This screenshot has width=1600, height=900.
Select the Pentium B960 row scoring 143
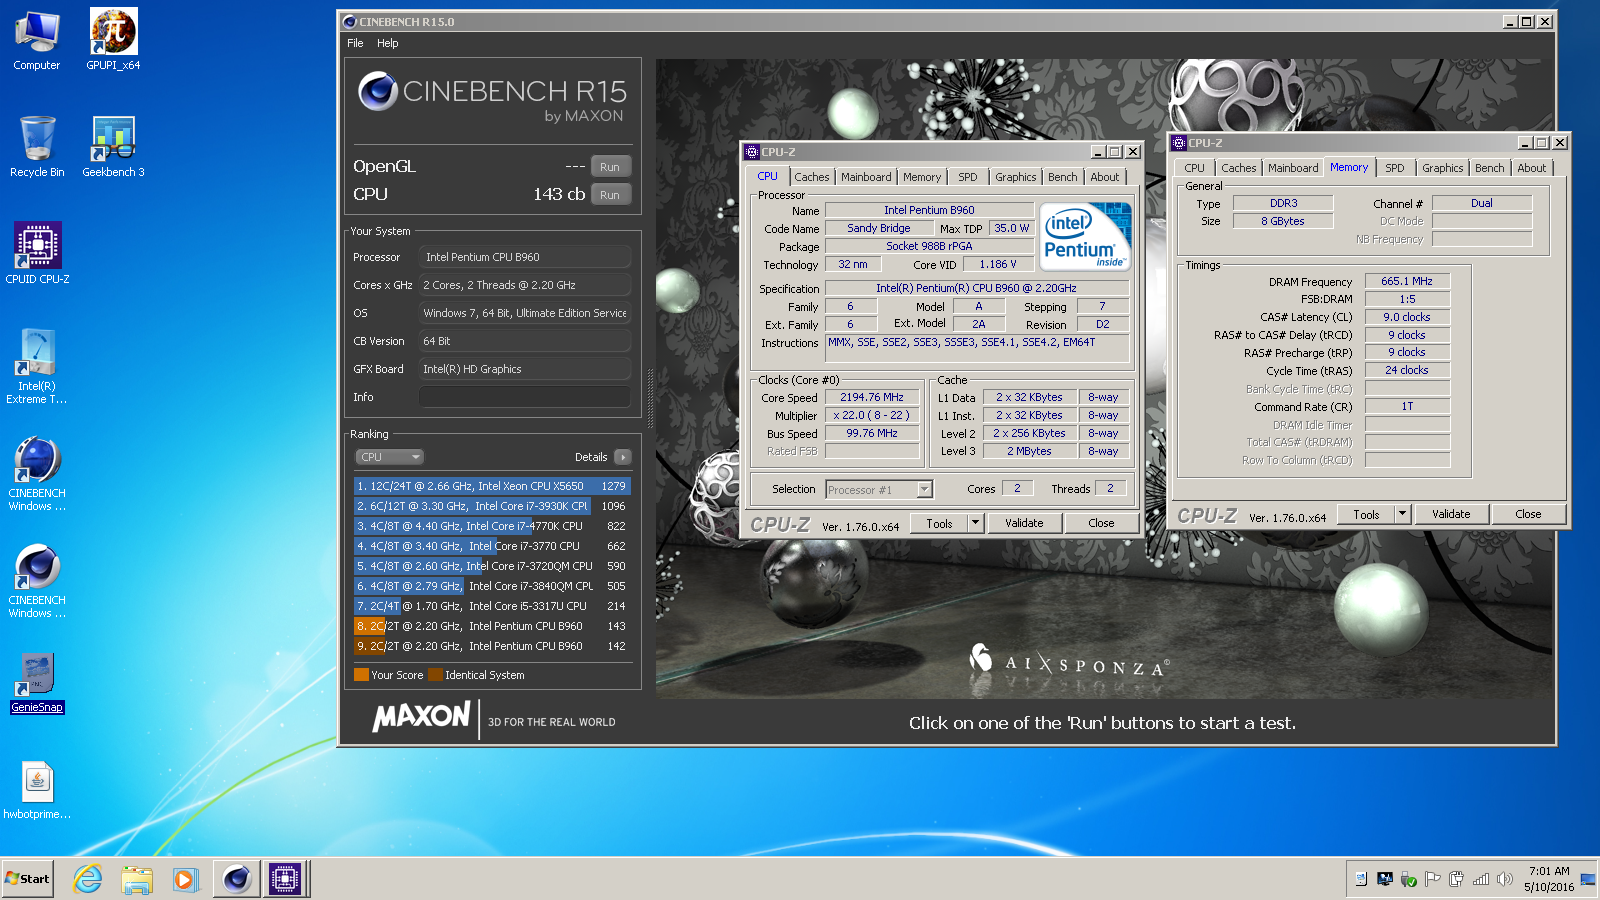tap(492, 626)
